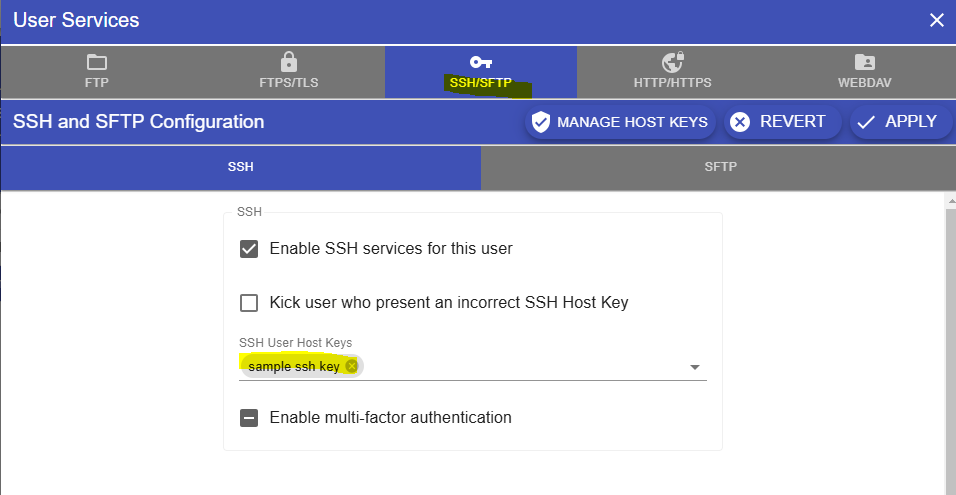Click the FTP folder icon

[x=96, y=63]
